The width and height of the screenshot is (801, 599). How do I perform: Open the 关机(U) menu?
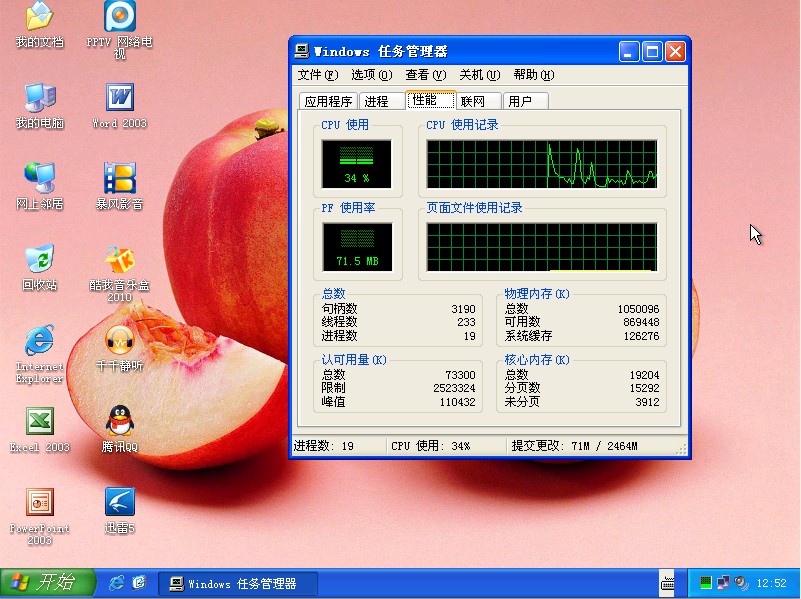tap(478, 75)
